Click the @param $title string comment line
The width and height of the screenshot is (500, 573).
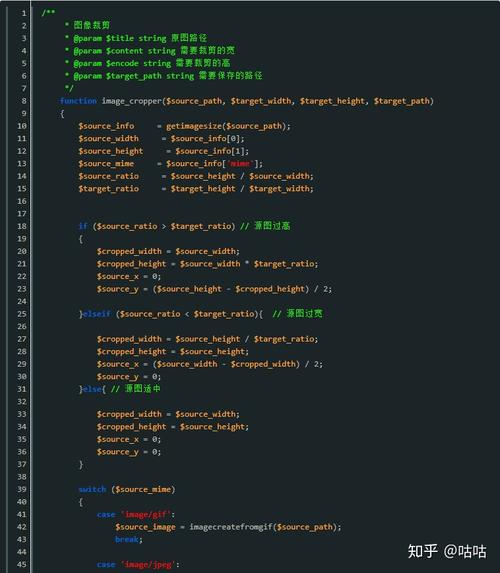coord(136,38)
